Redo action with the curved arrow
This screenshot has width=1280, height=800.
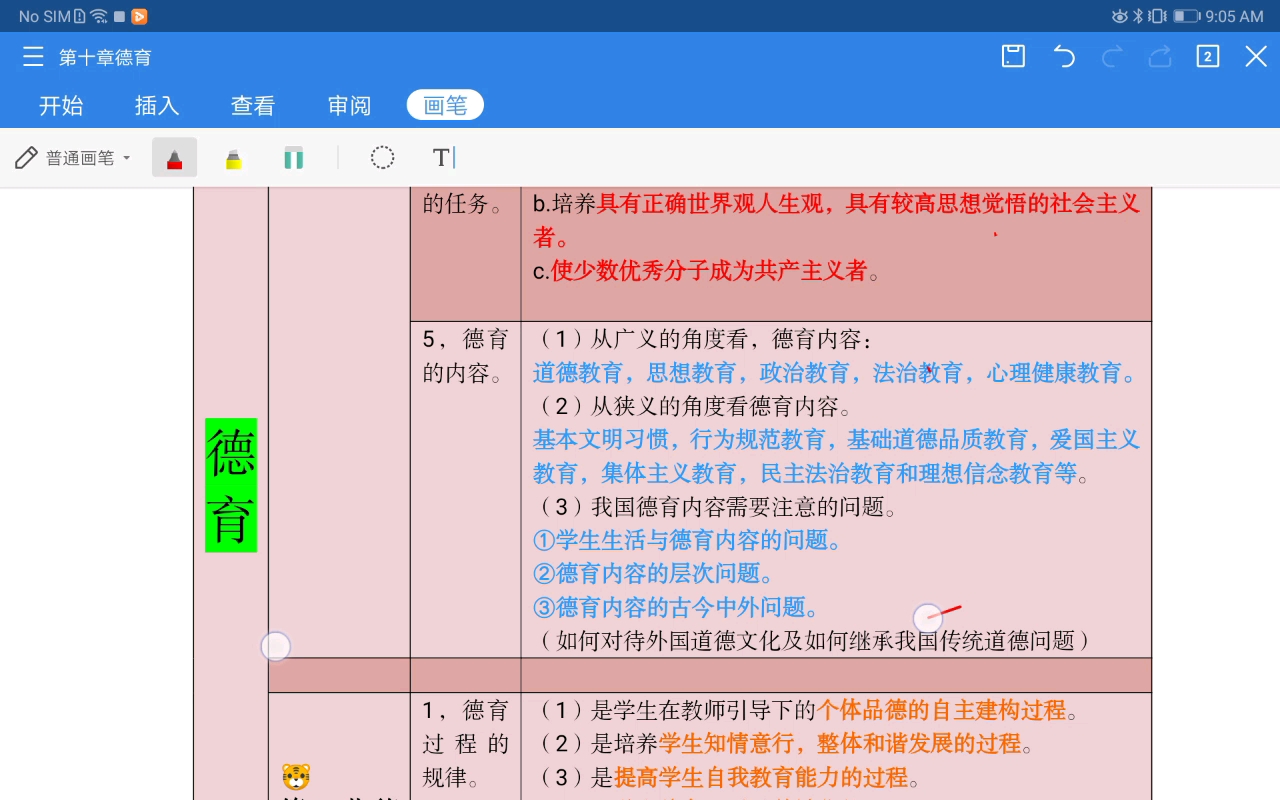[x=1112, y=57]
